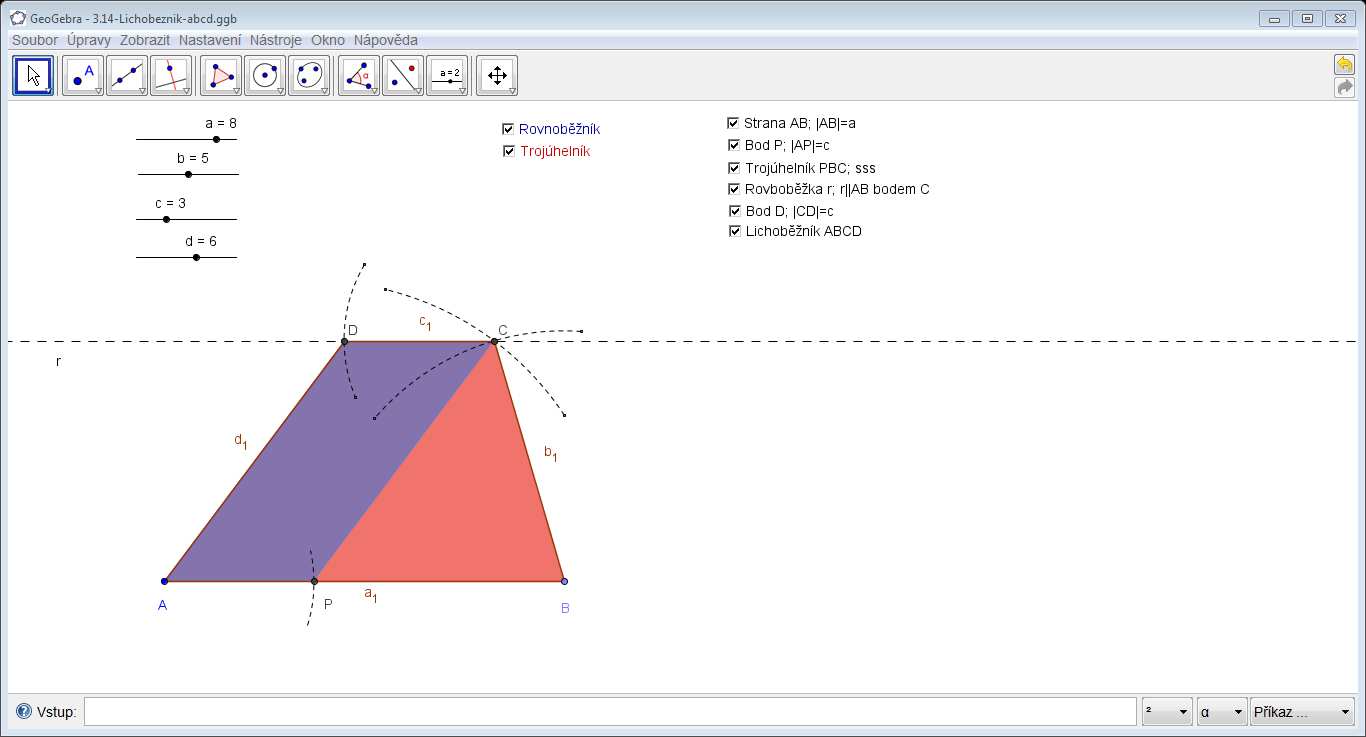Viewport: 1366px width, 737px height.
Task: Click the d = 6 slider handle
Action: click(x=196, y=257)
